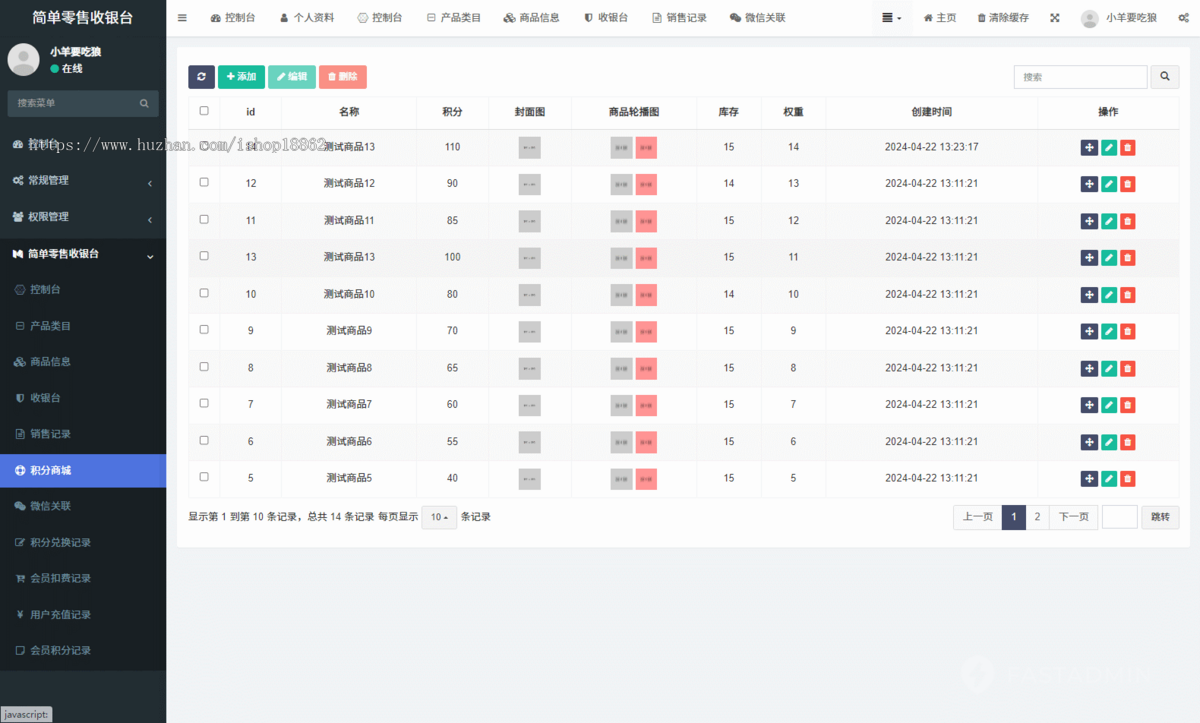Click the 搜索 input field above the table
The width and height of the screenshot is (1200, 723).
pos(1080,77)
